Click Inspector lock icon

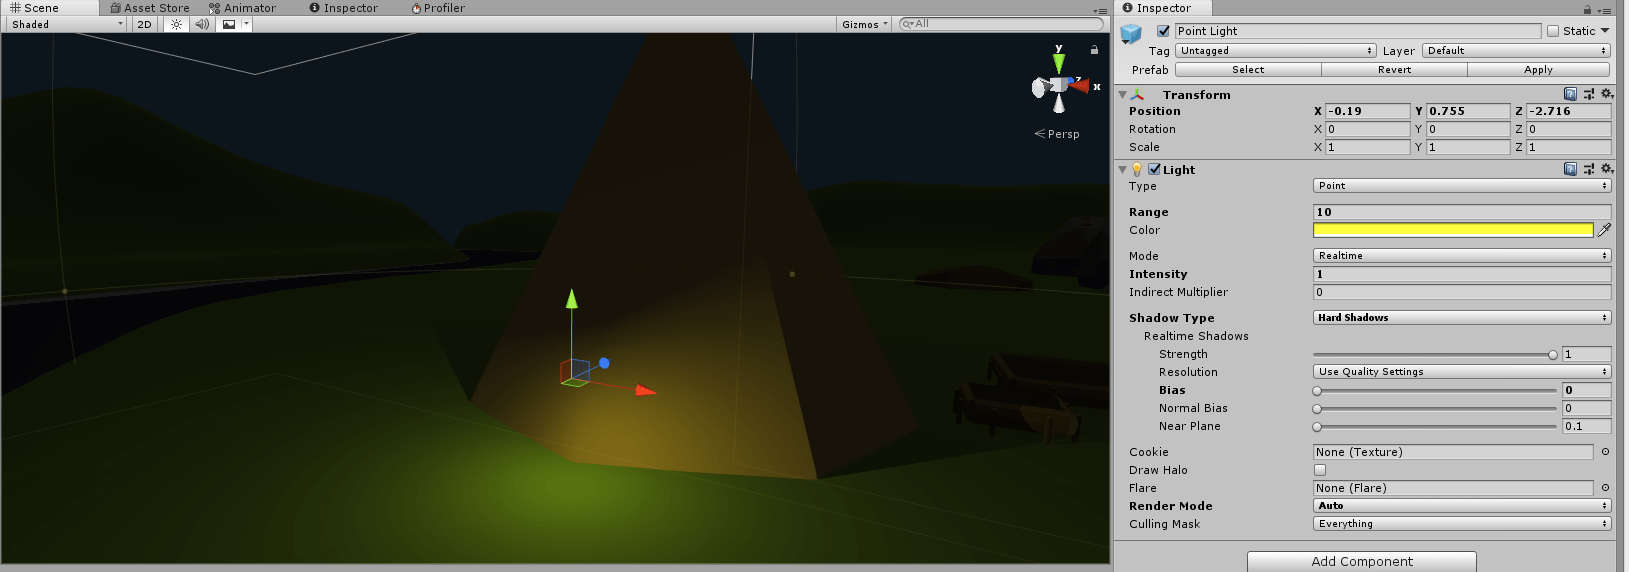[1587, 9]
